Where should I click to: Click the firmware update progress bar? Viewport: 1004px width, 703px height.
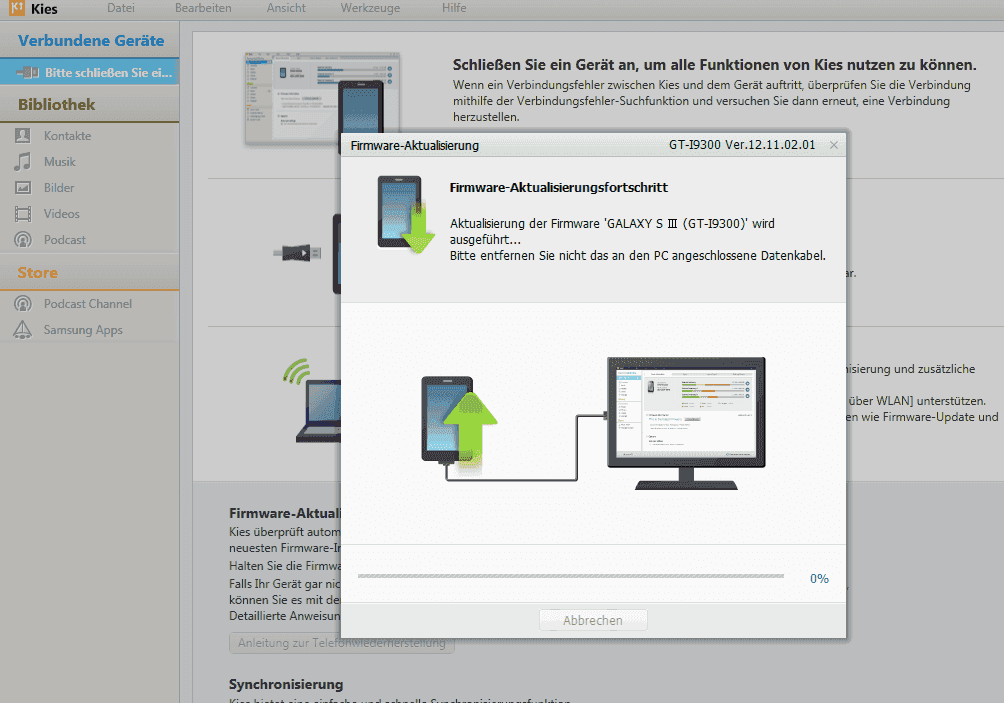(x=571, y=576)
